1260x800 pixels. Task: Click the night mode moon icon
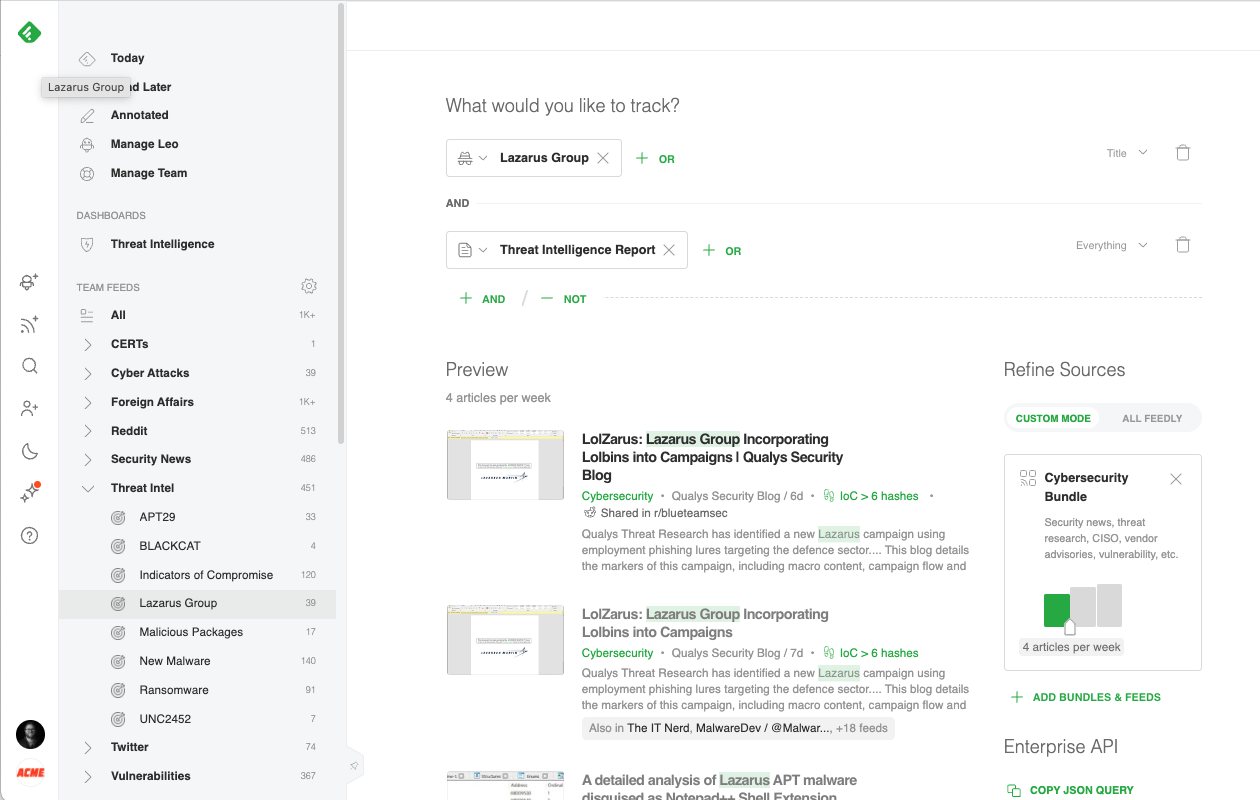pos(29,451)
